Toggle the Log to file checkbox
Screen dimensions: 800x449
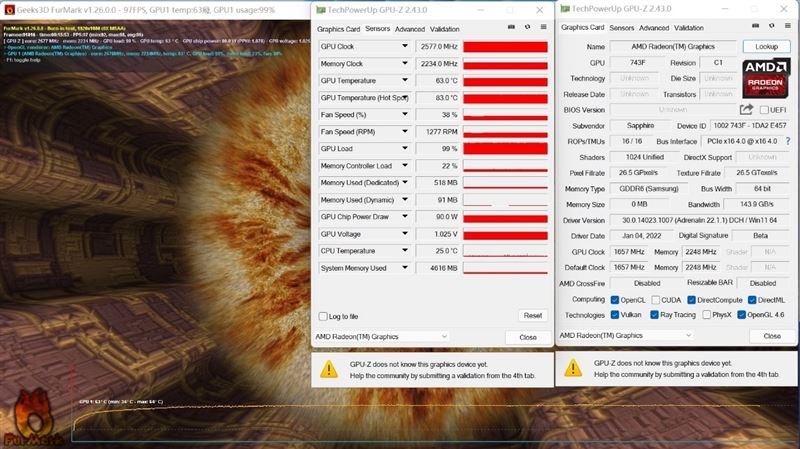click(323, 316)
